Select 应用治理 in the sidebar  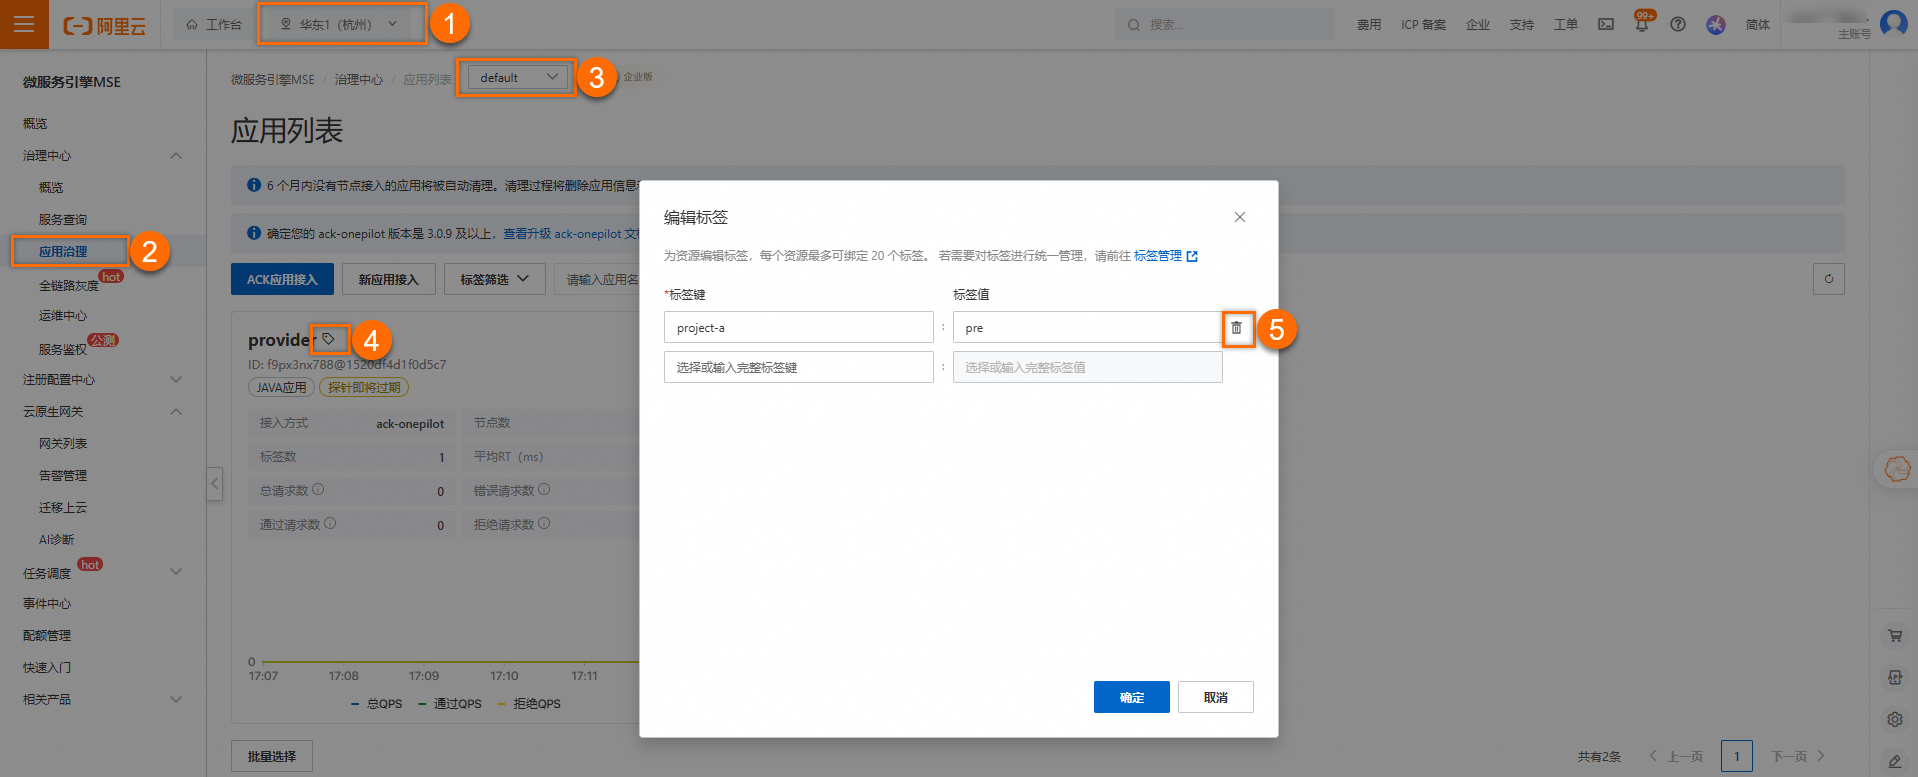tap(63, 251)
